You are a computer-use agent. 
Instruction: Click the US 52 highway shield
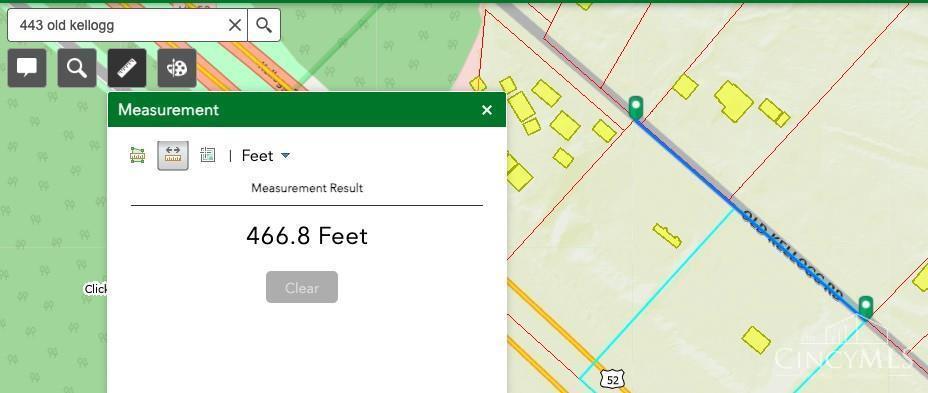pyautogui.click(x=613, y=380)
